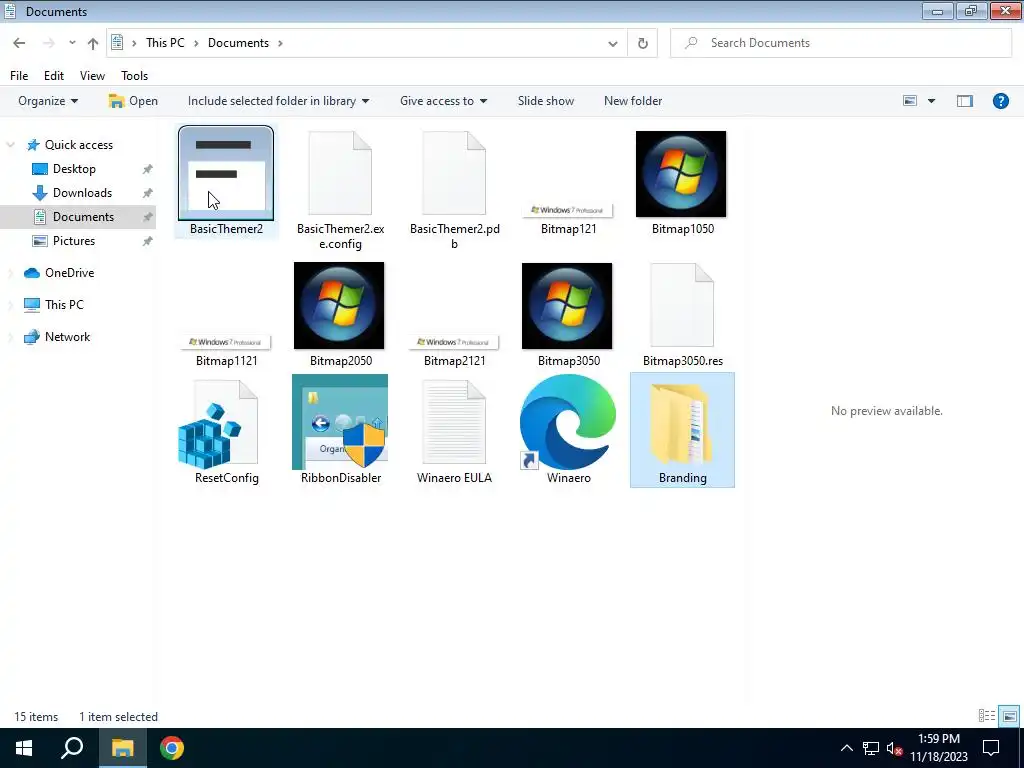Start the Slide show

click(x=546, y=101)
